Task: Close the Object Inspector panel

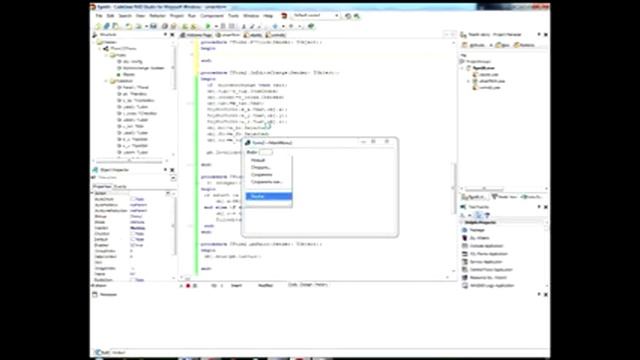Action: (172, 170)
